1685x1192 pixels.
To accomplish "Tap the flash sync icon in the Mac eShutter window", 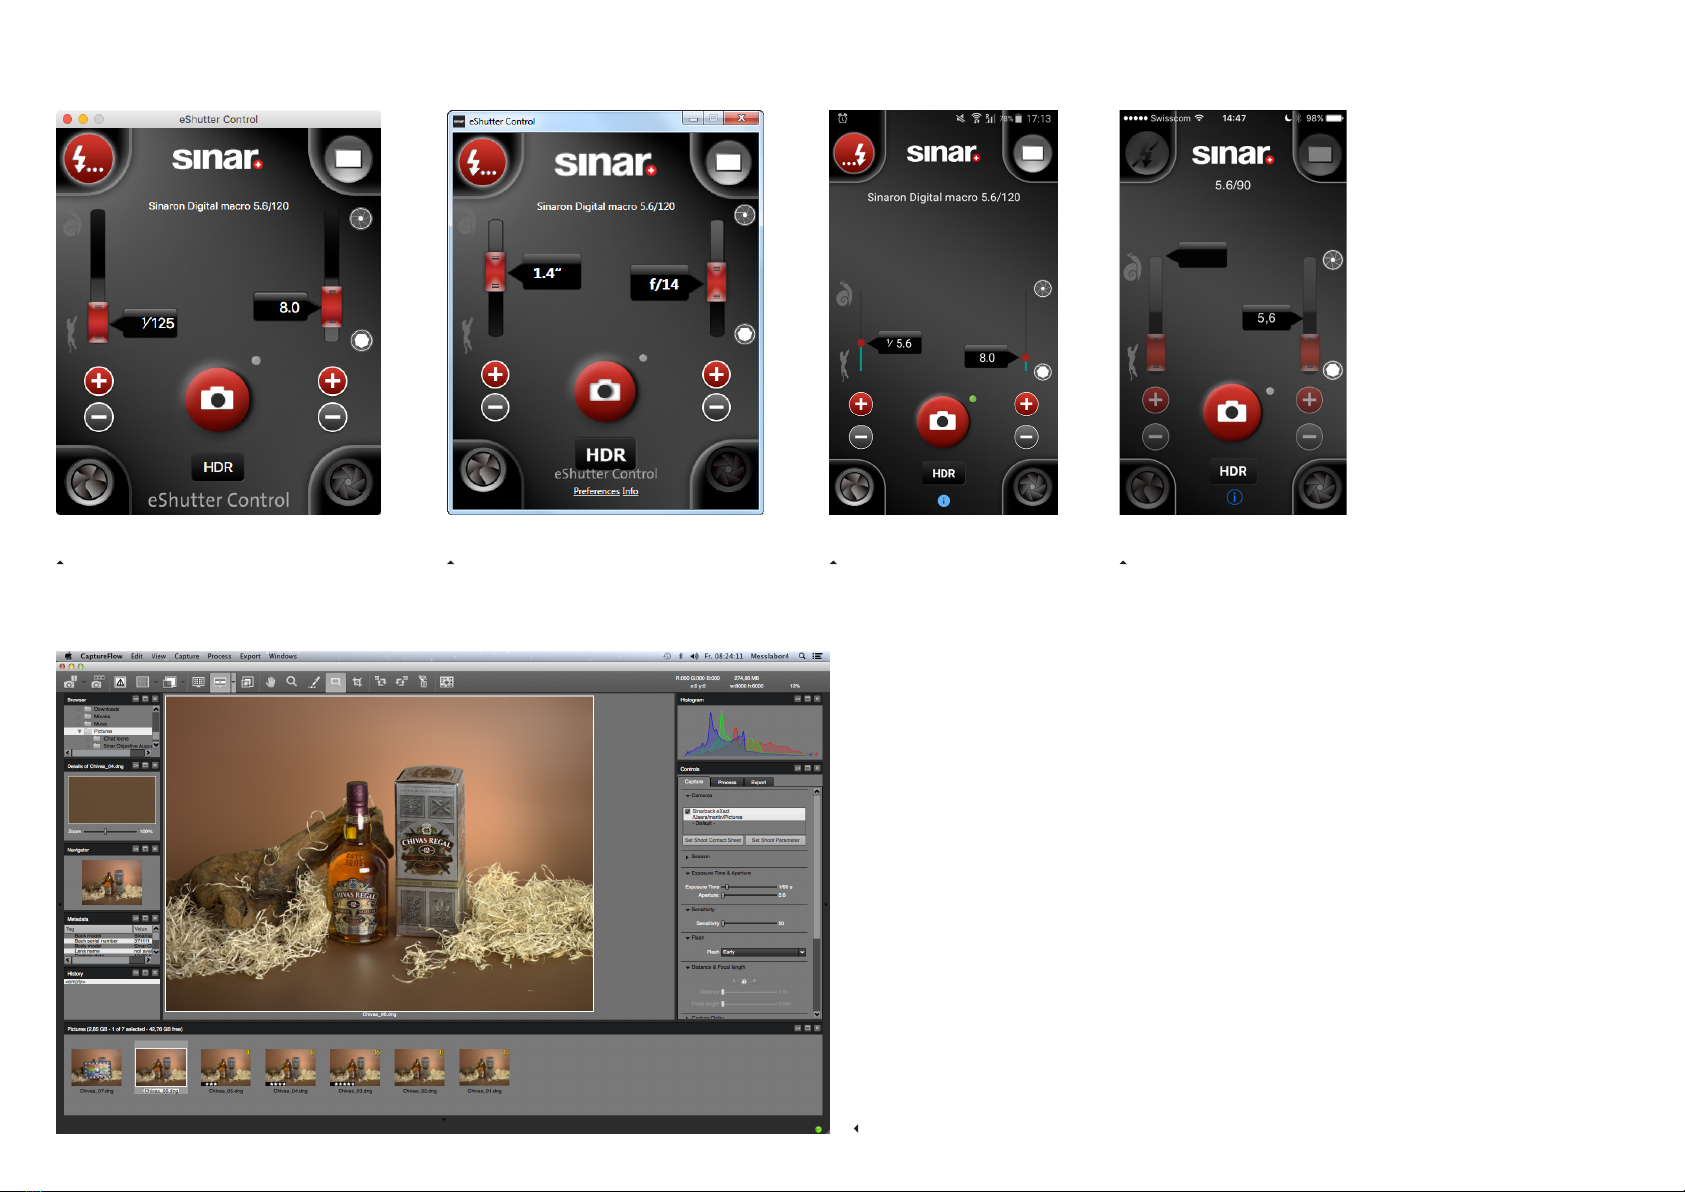I will click(x=89, y=159).
